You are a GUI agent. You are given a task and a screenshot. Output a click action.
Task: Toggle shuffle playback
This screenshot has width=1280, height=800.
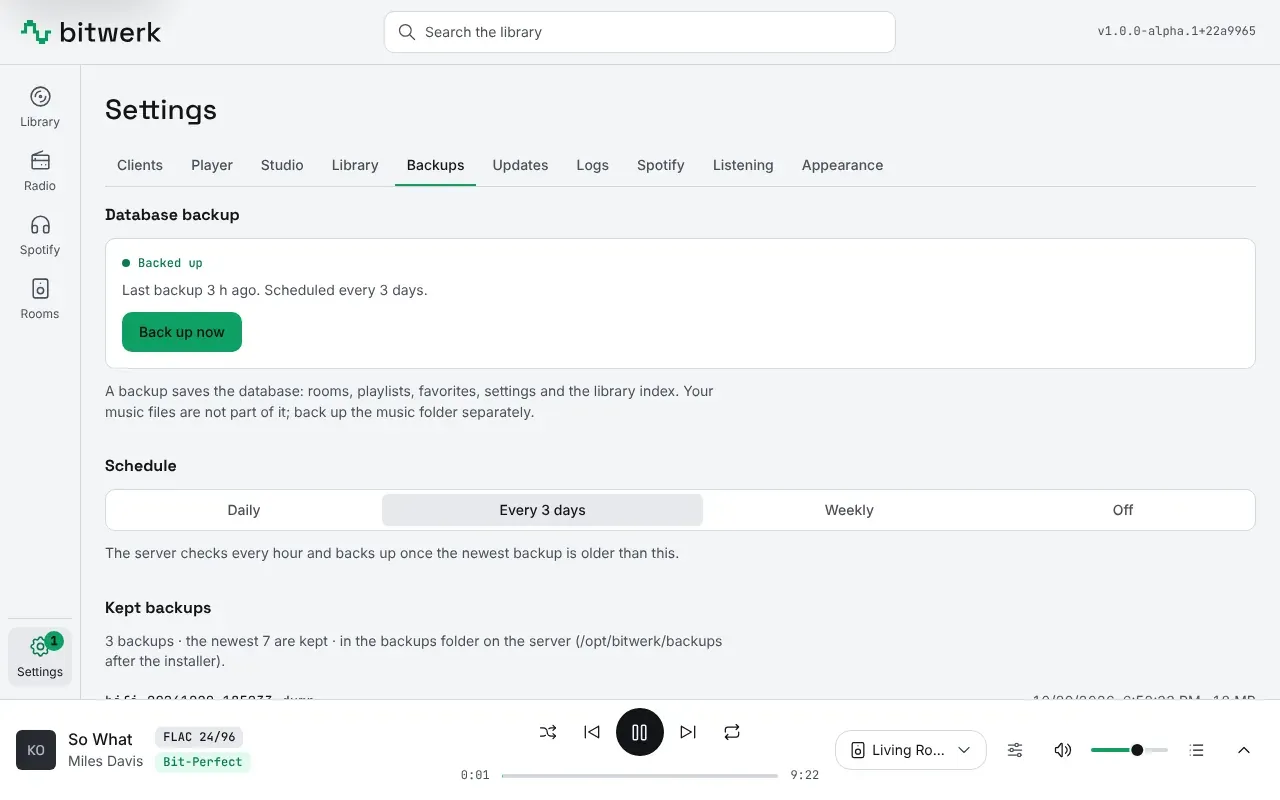(548, 732)
